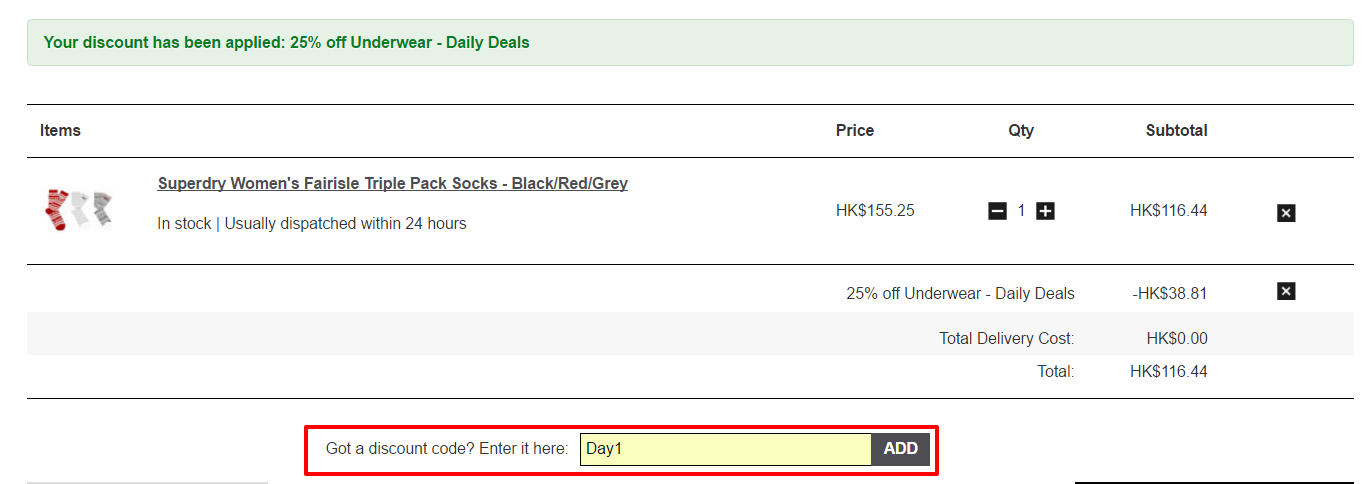The image size is (1372, 484).
Task: Click the HK$0.00 delivery cost value
Action: [1177, 339]
